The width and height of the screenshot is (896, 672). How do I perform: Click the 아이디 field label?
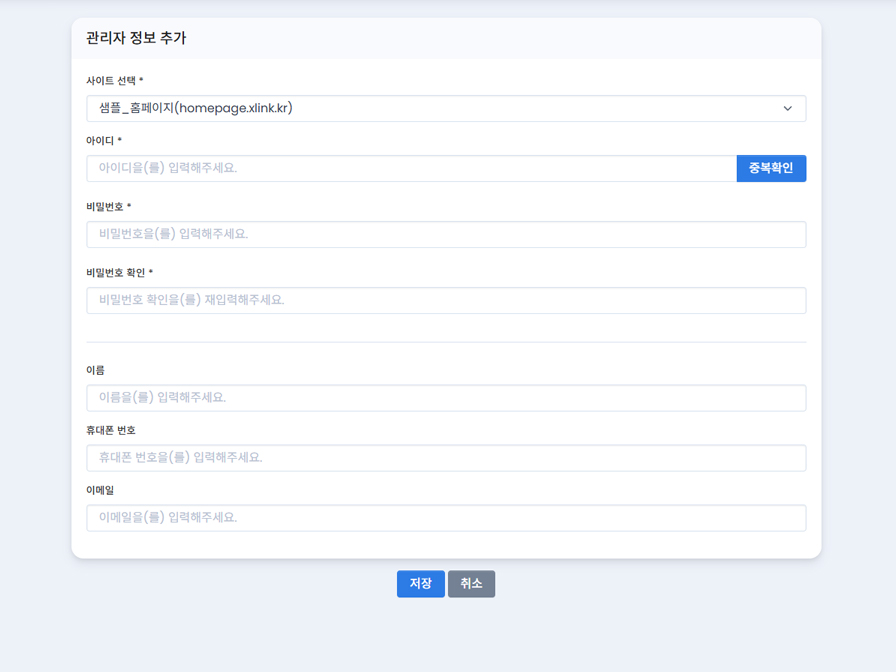point(103,141)
